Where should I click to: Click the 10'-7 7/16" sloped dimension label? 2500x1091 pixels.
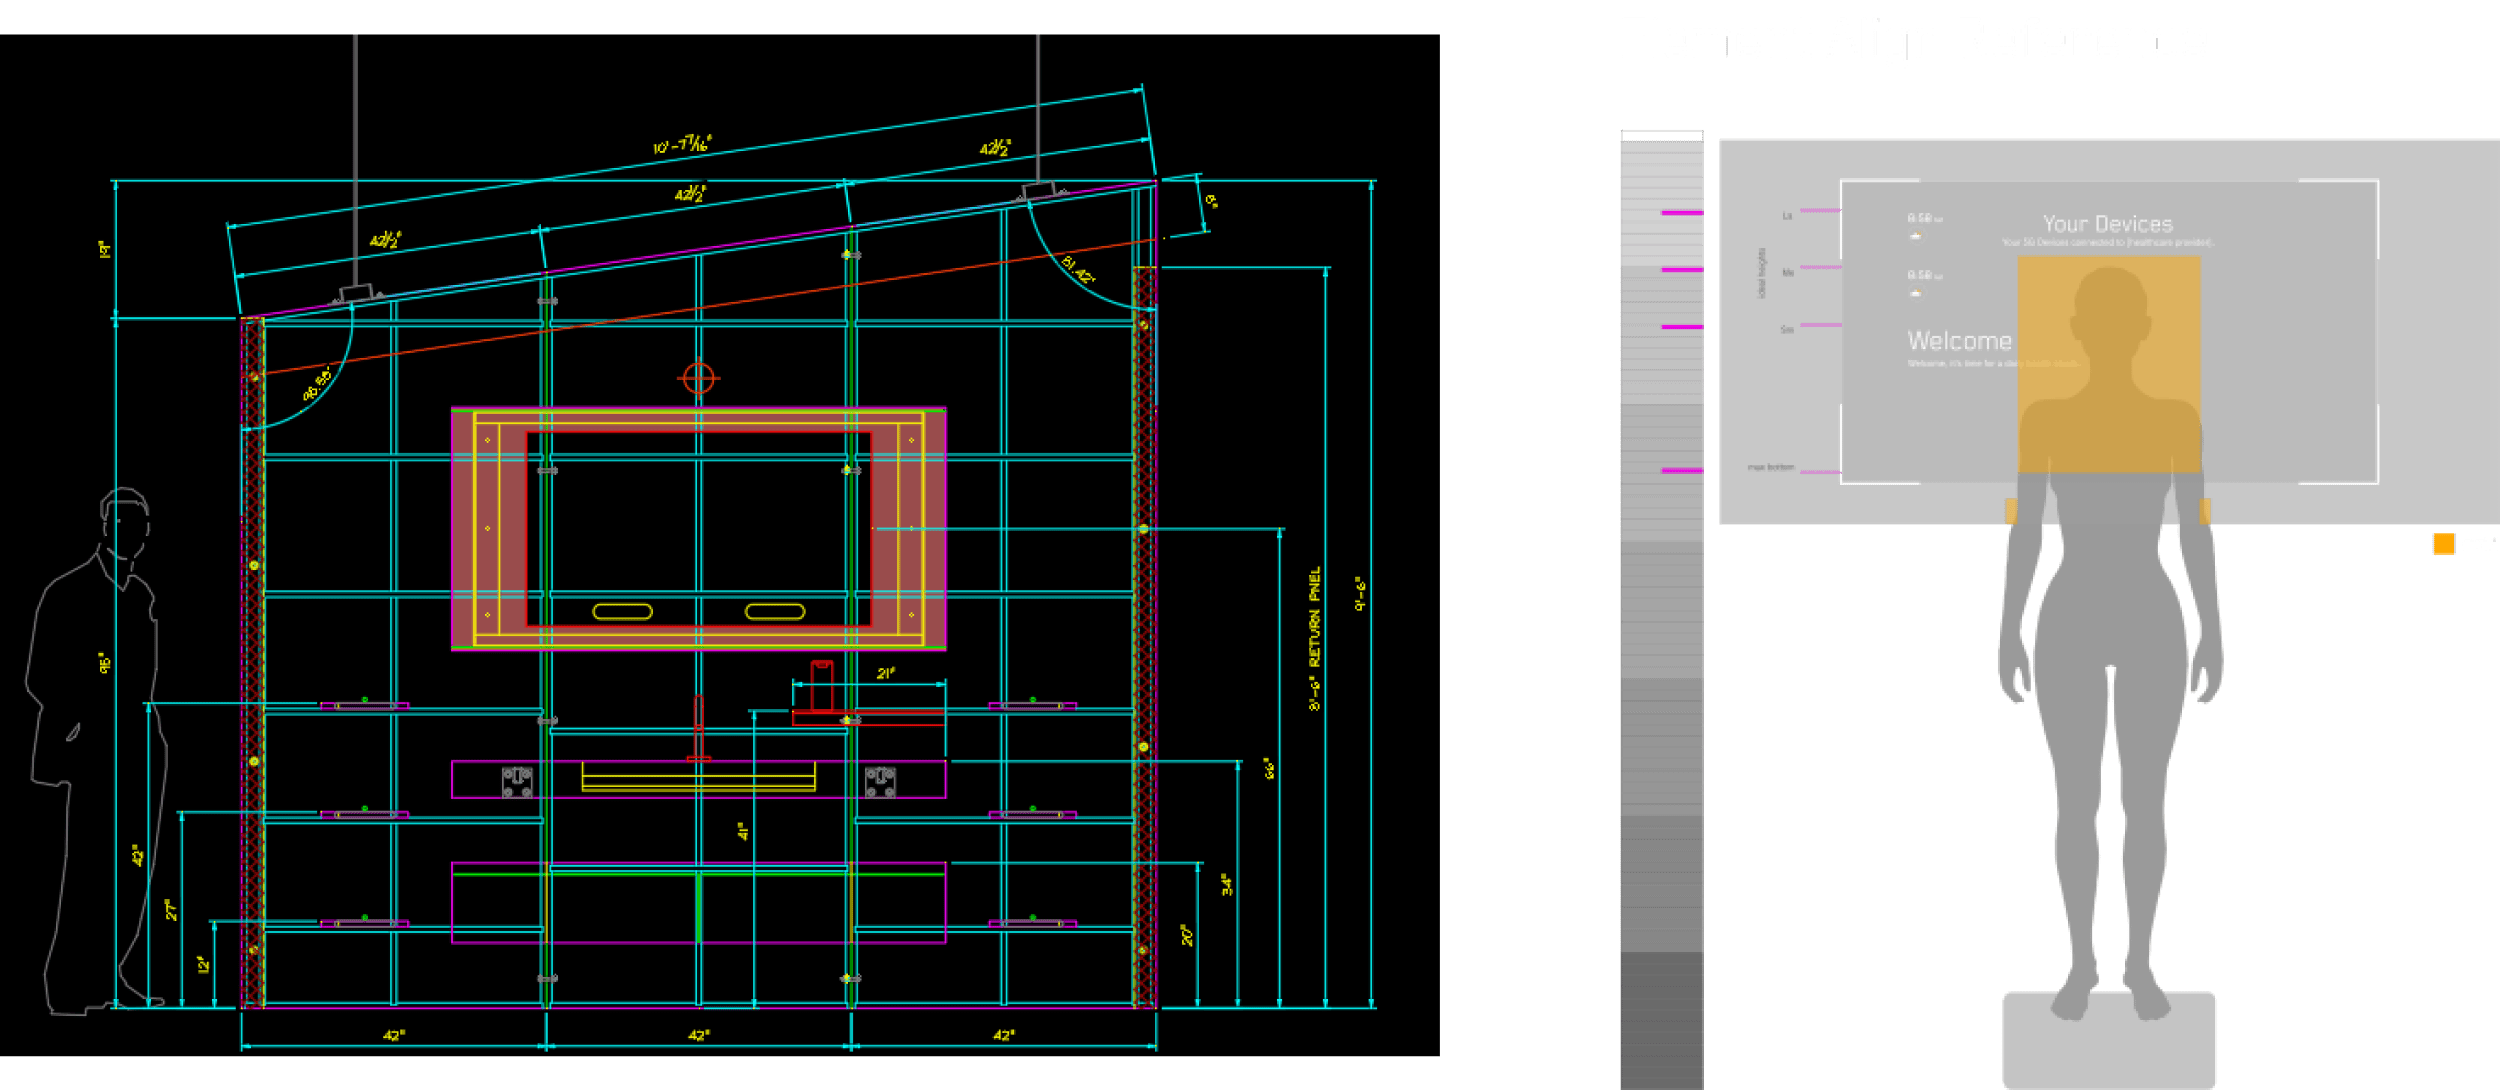click(682, 145)
